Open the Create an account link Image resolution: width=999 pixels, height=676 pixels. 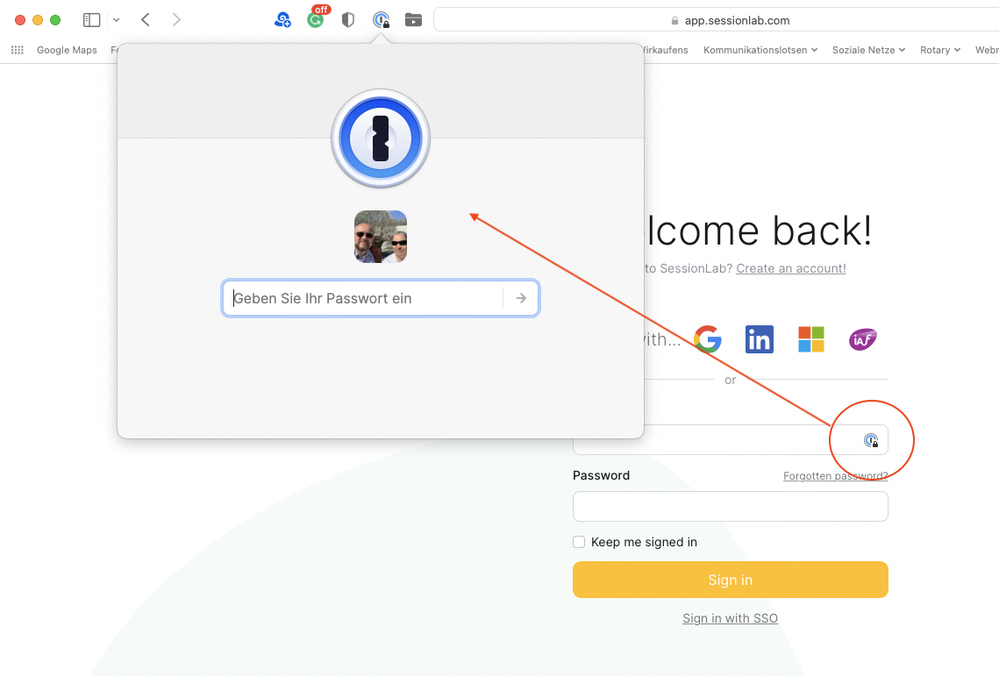791,268
